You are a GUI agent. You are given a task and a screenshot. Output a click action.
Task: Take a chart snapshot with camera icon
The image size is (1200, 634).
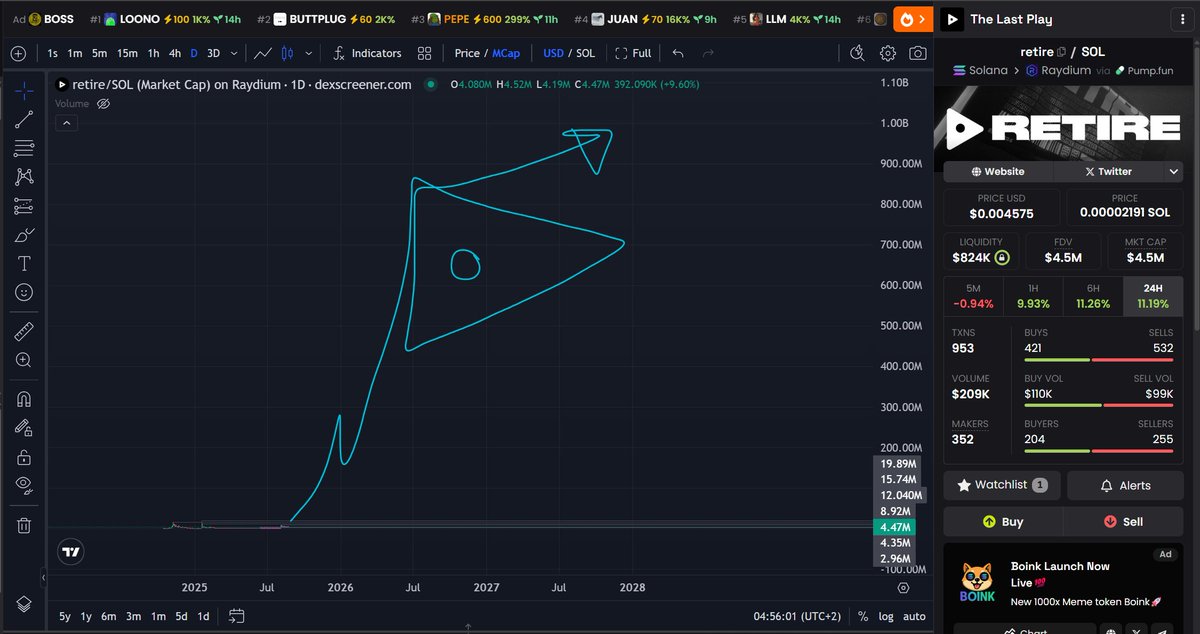click(918, 53)
